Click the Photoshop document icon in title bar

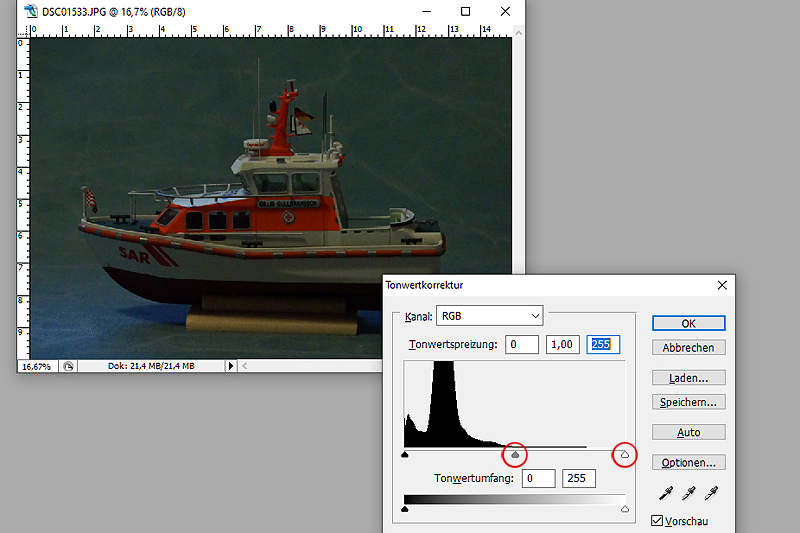(x=31, y=11)
